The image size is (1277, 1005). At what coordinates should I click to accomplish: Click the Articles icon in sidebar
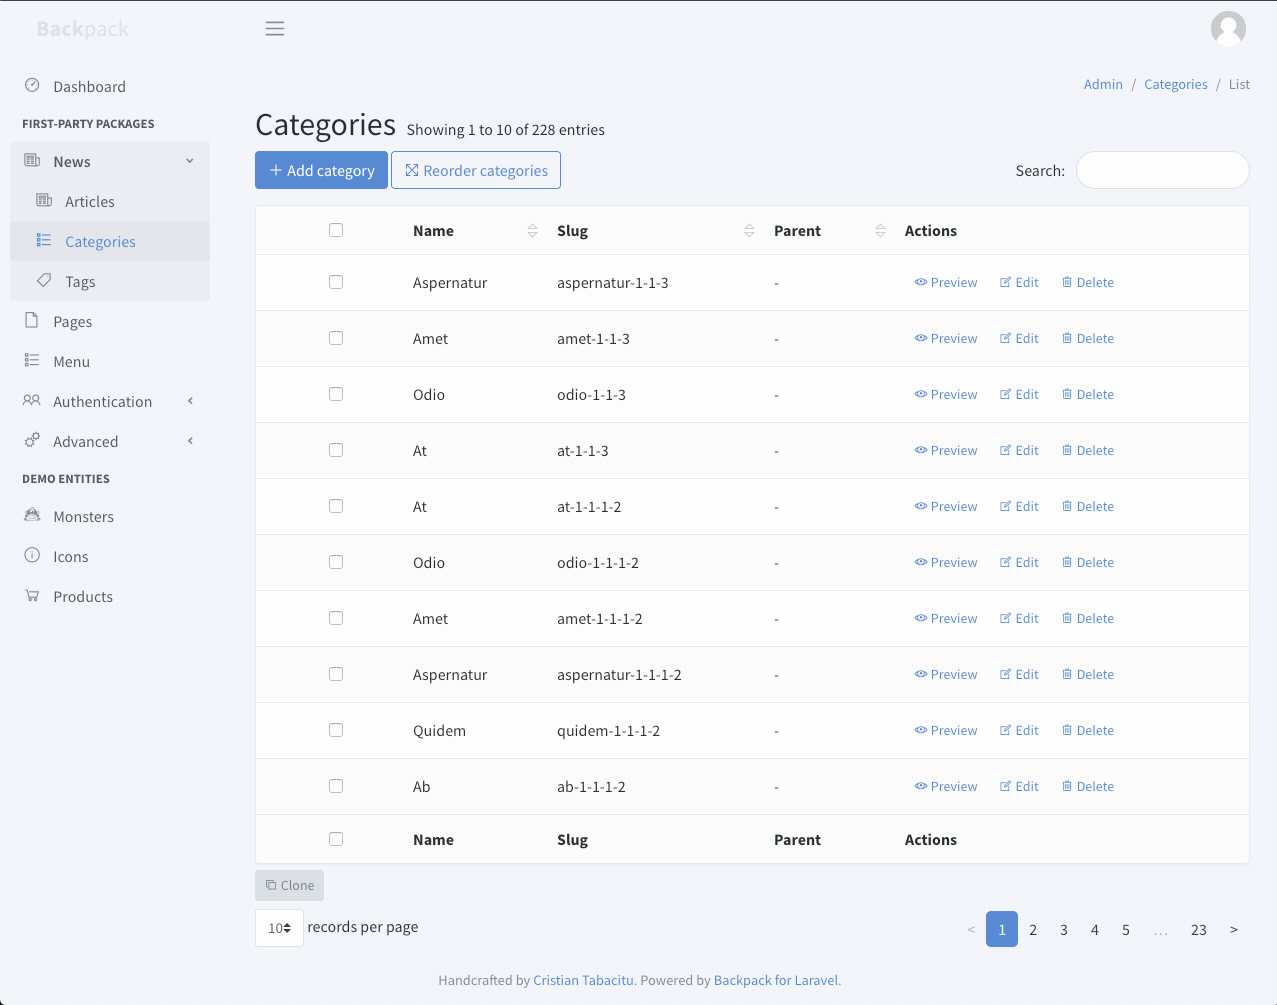[44, 201]
